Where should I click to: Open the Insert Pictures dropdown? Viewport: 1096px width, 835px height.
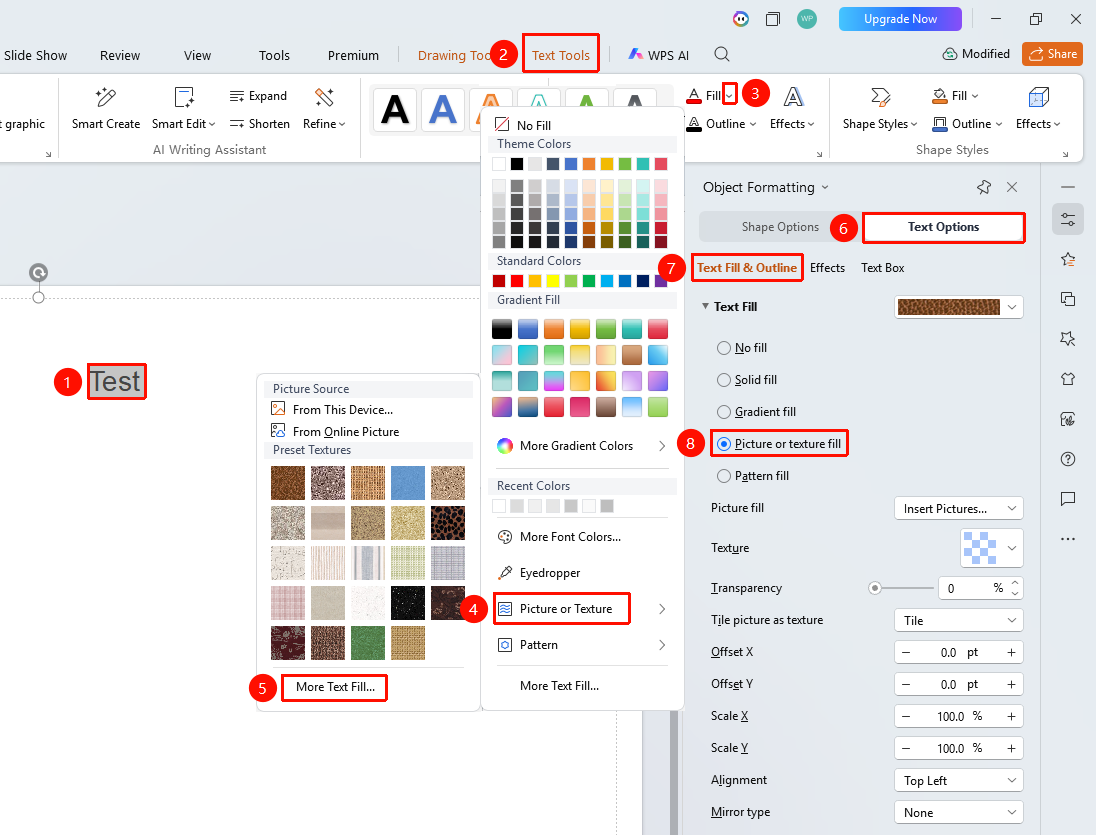pyautogui.click(x=958, y=509)
